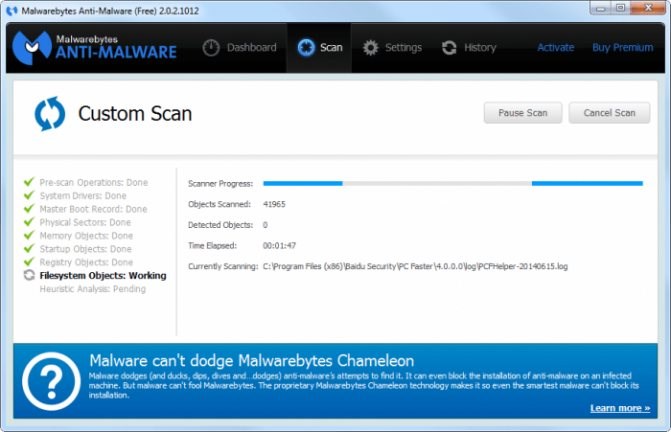The image size is (671, 432).
Task: Click the Time Elapsed value 00:01:47
Action: click(279, 246)
